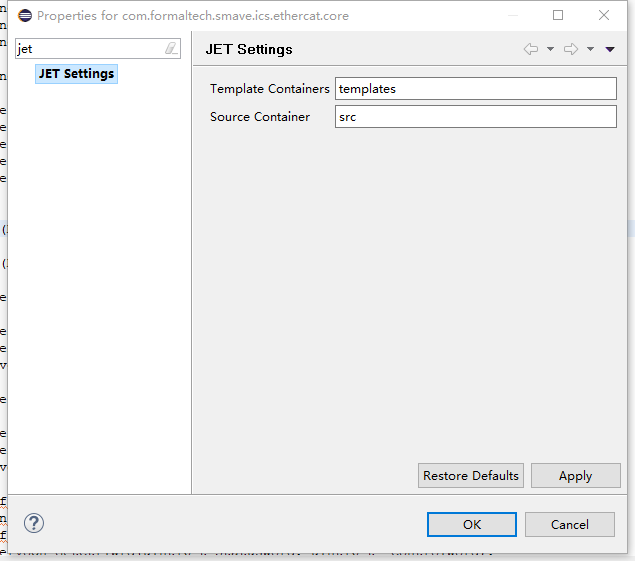635x561 pixels.
Task: Clear the filter text with eraser icon
Action: (171, 49)
